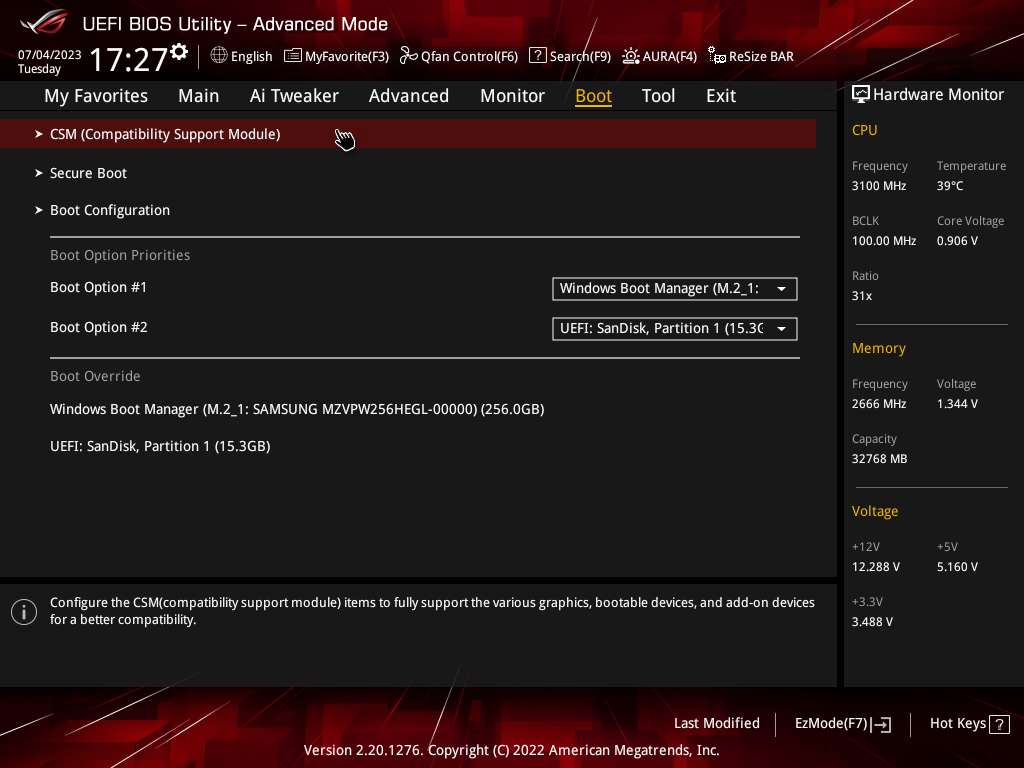This screenshot has width=1024, height=768.
Task: Expand the Secure Boot submenu
Action: point(88,173)
